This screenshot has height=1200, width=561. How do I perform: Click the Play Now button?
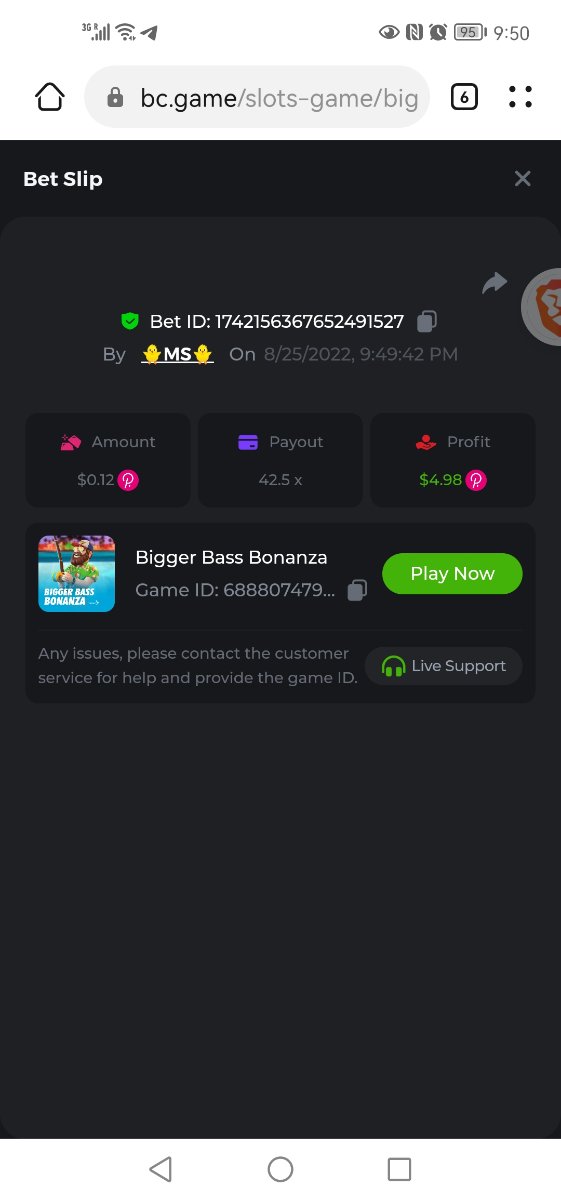(452, 573)
